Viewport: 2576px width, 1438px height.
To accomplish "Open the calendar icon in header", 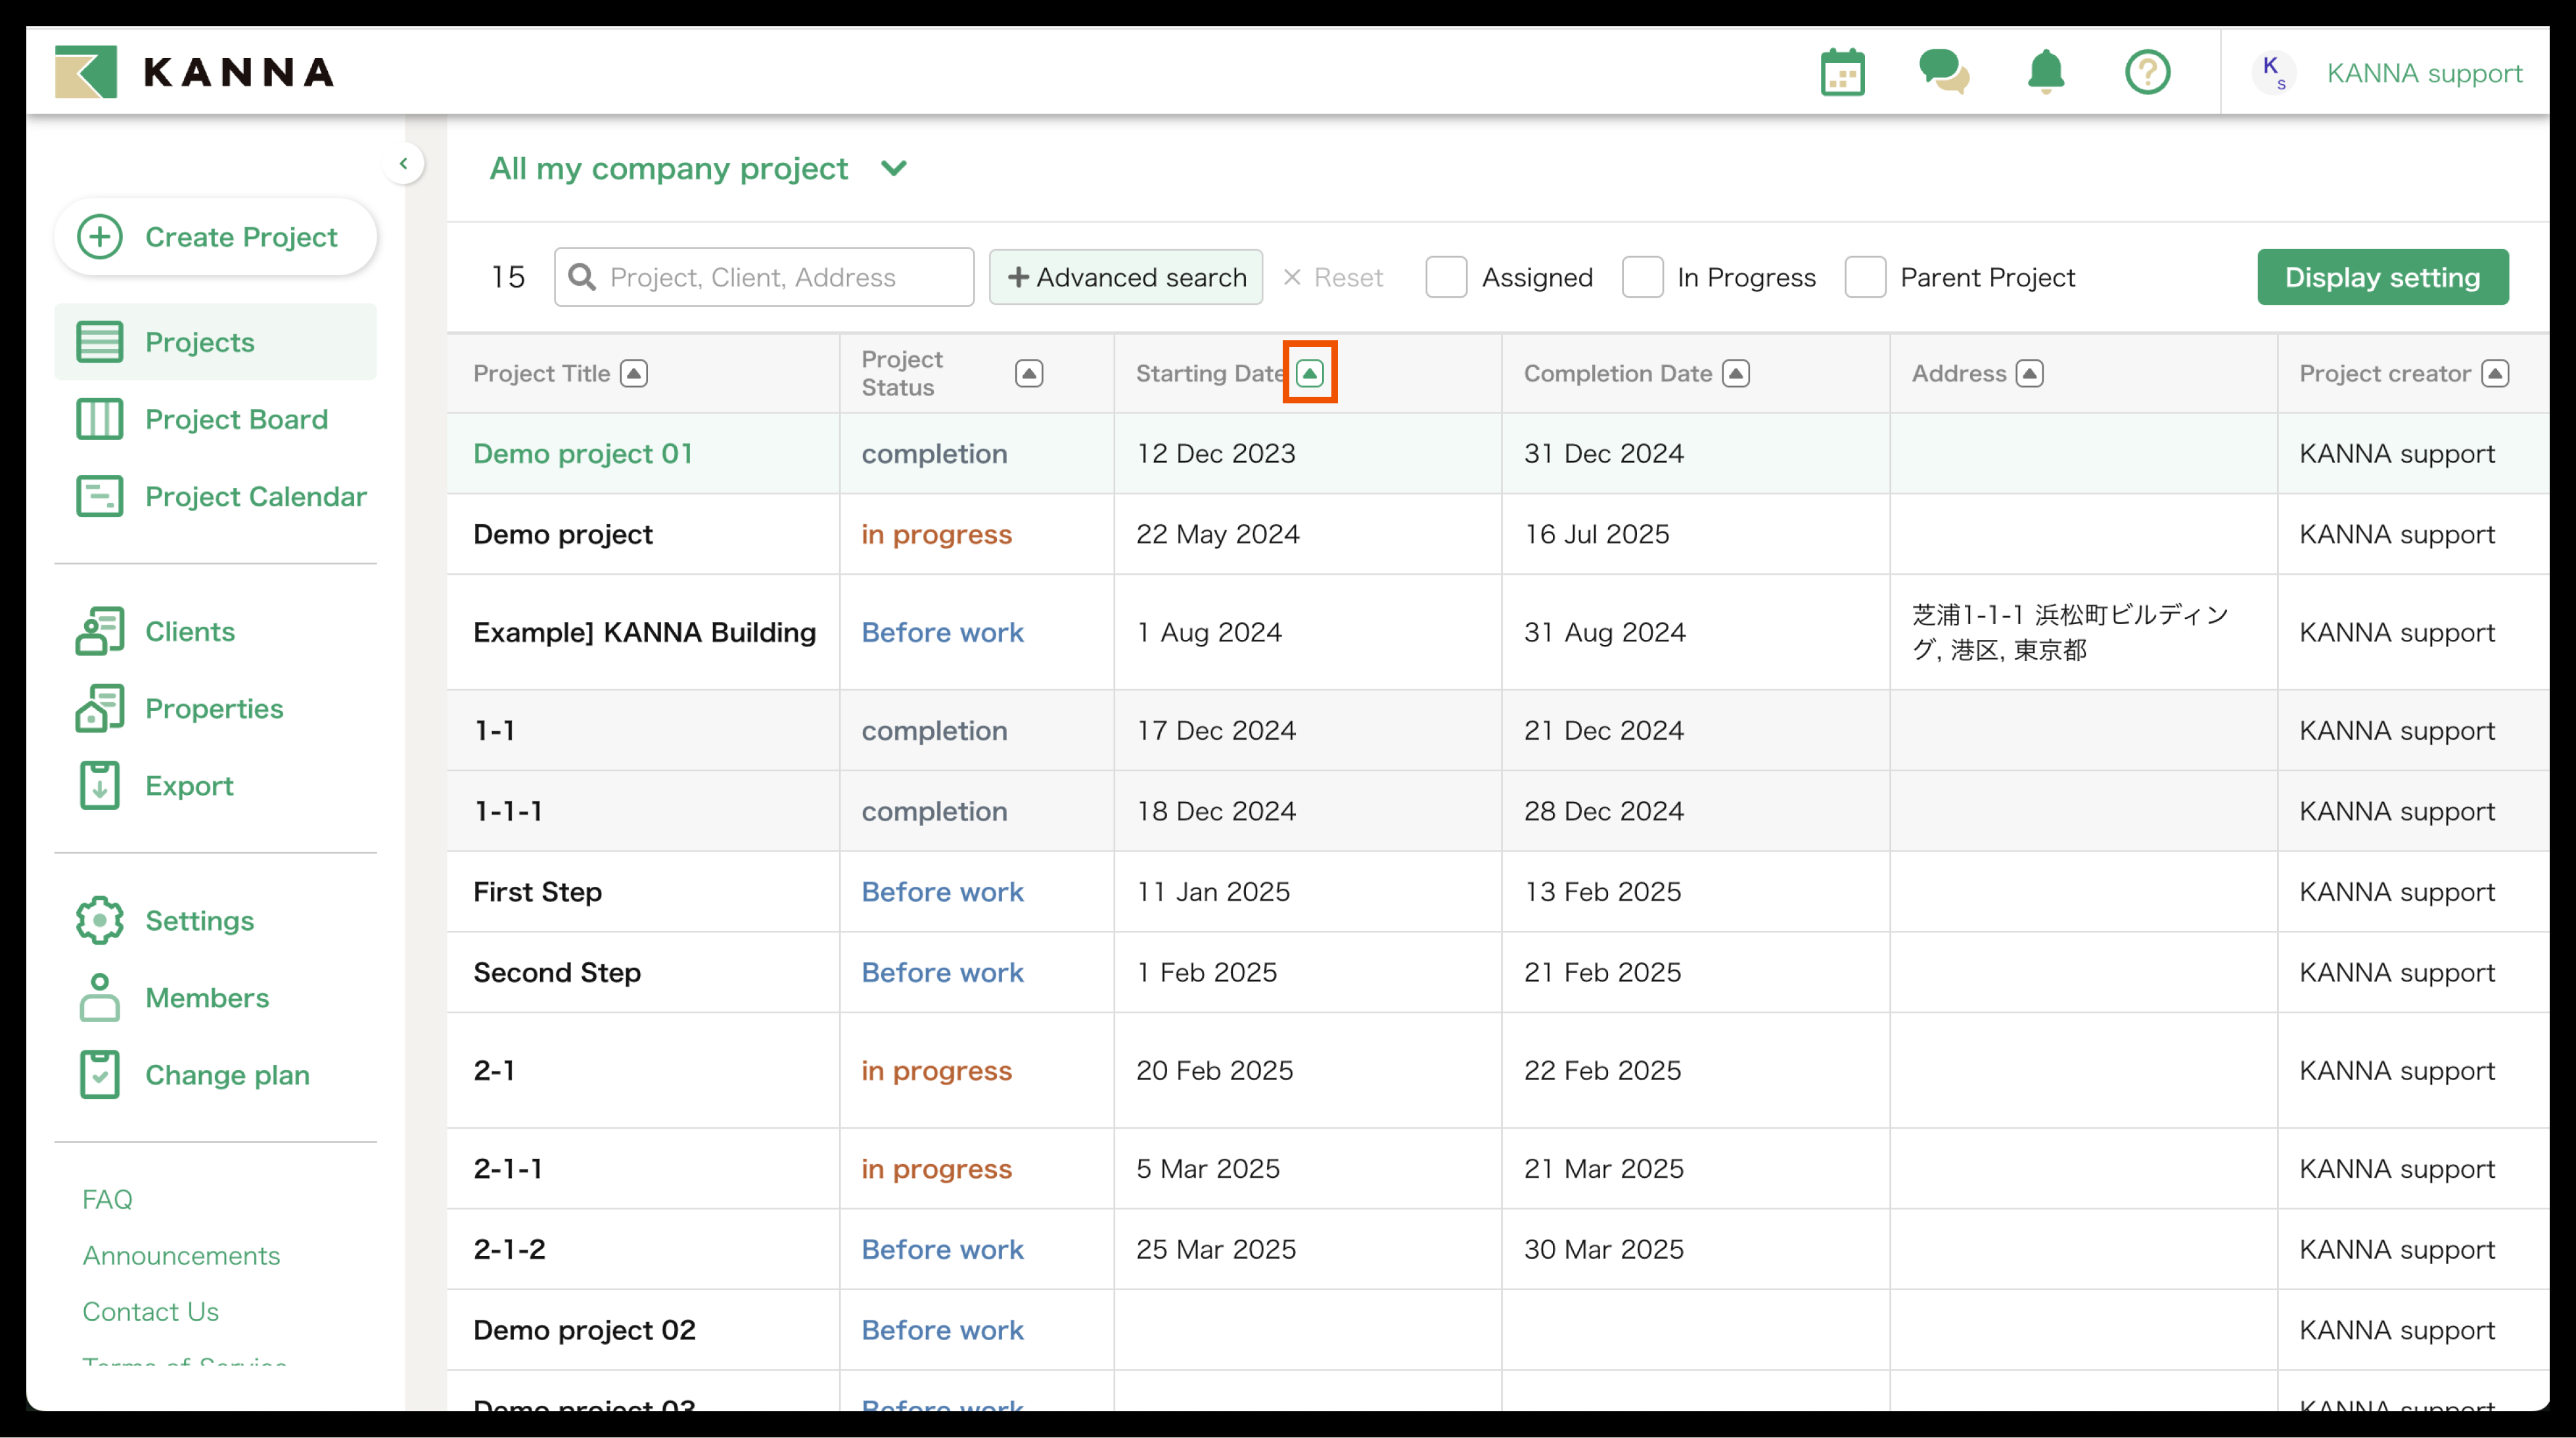I will (x=1842, y=73).
